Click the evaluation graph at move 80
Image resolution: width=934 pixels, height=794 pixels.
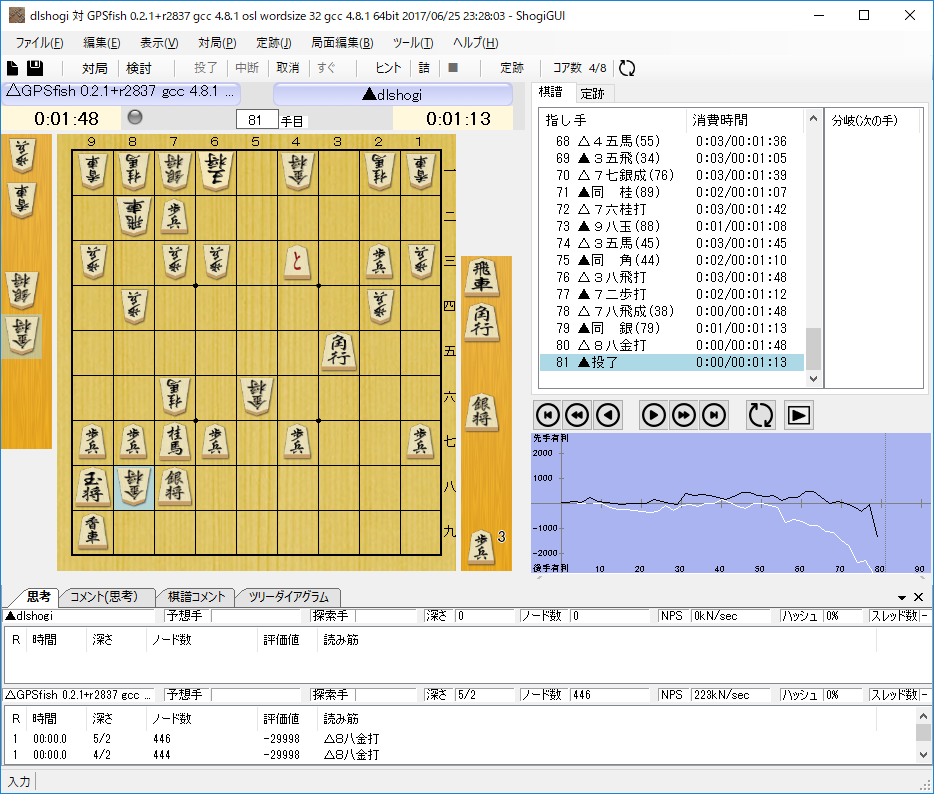[879, 503]
